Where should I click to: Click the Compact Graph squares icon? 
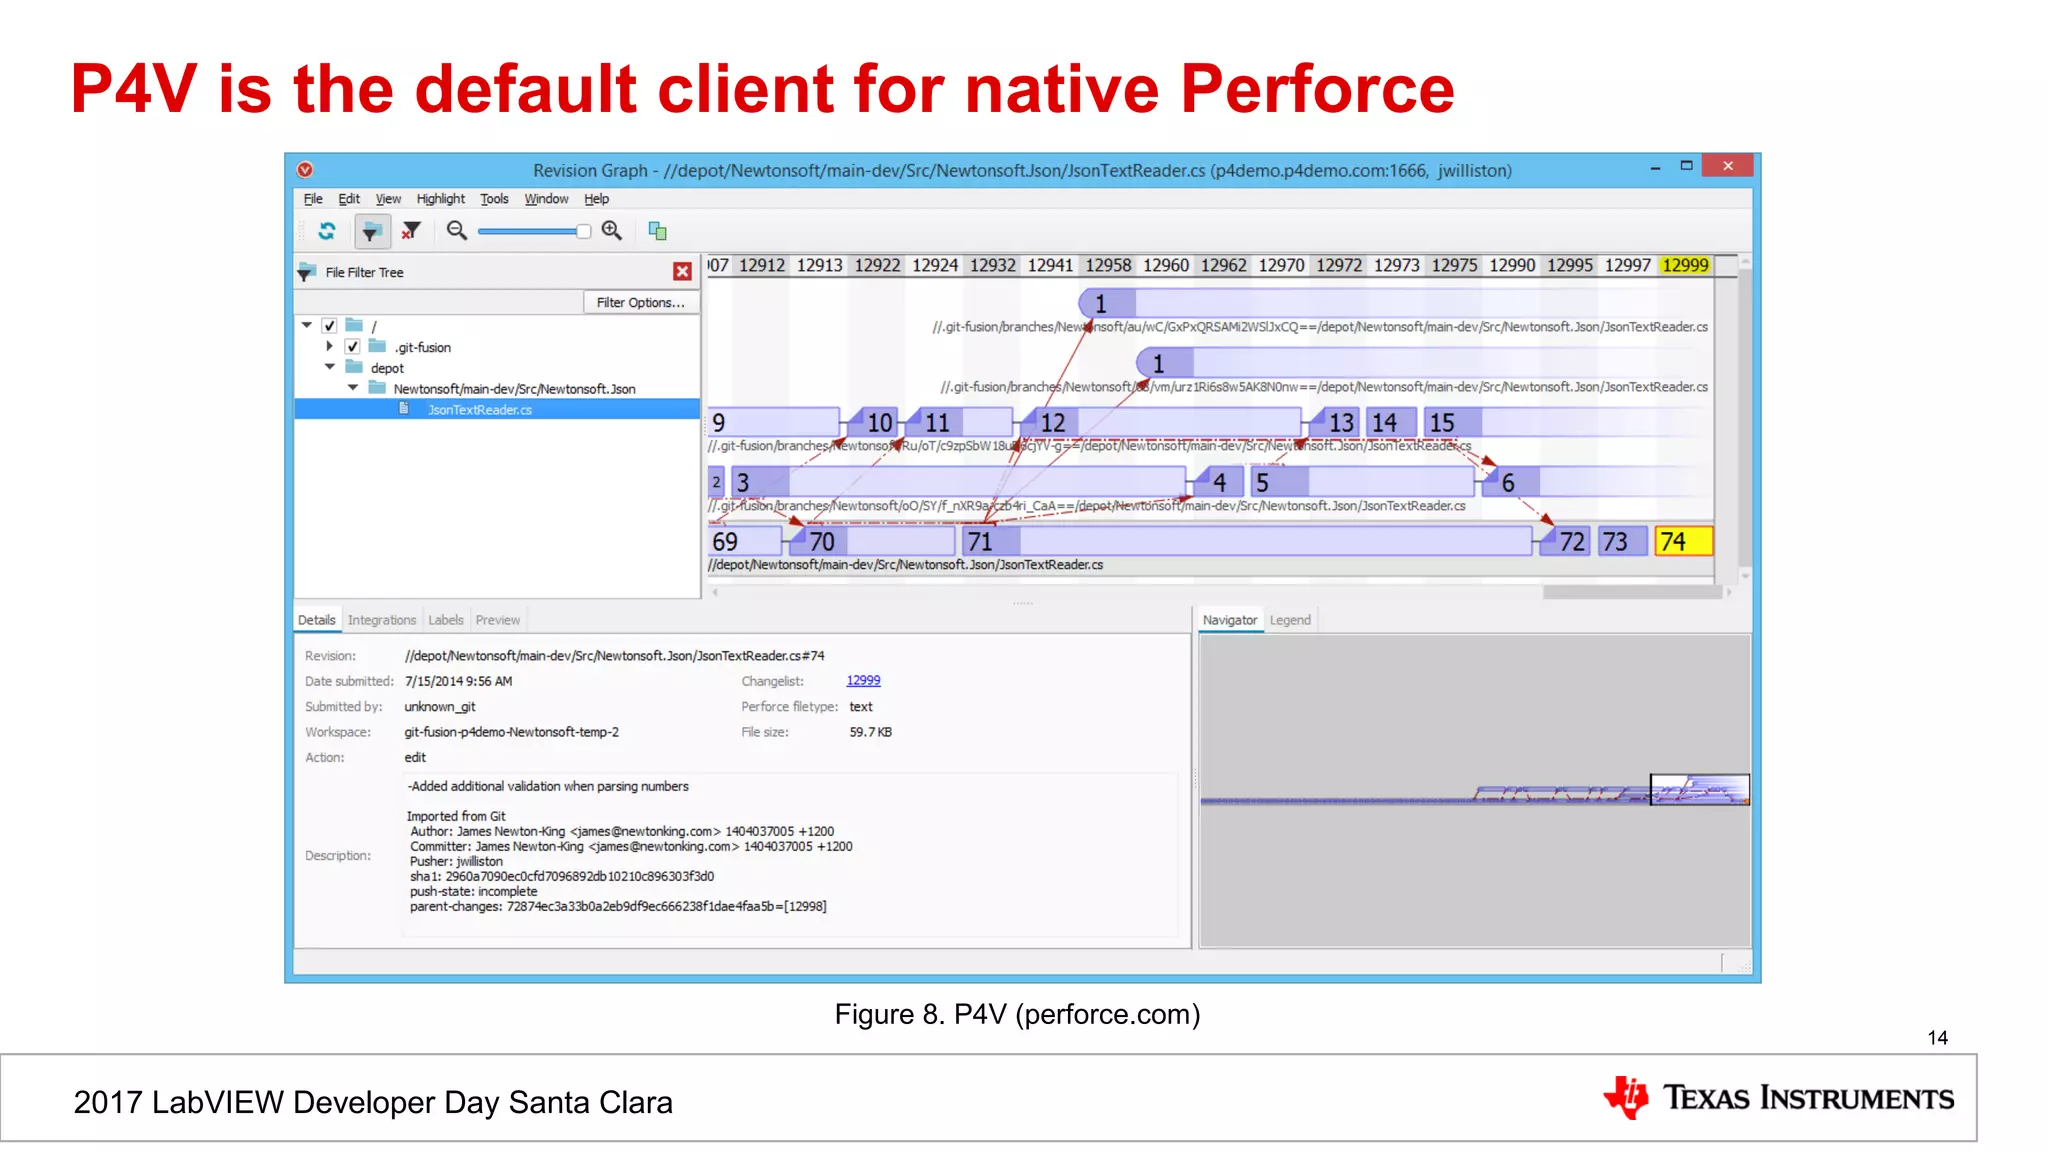657,231
